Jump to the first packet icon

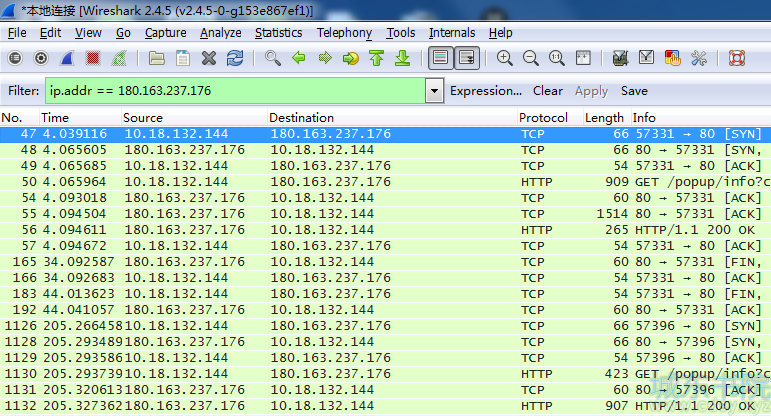click(377, 59)
